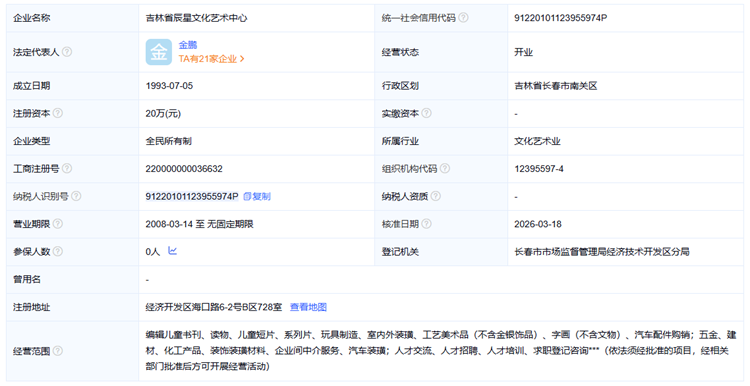
Task: Click the 经营范围 description text
Action: click(x=441, y=351)
